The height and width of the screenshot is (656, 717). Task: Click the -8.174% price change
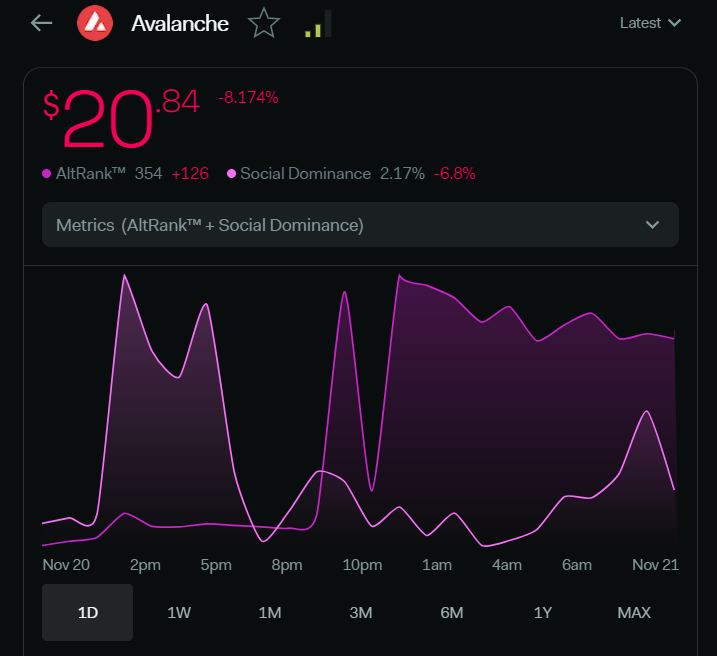click(248, 97)
